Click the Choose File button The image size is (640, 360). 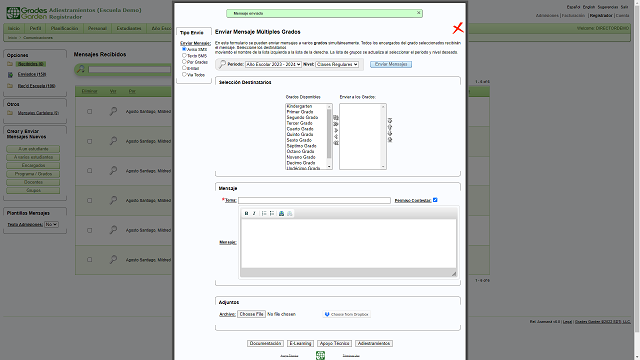point(251,314)
